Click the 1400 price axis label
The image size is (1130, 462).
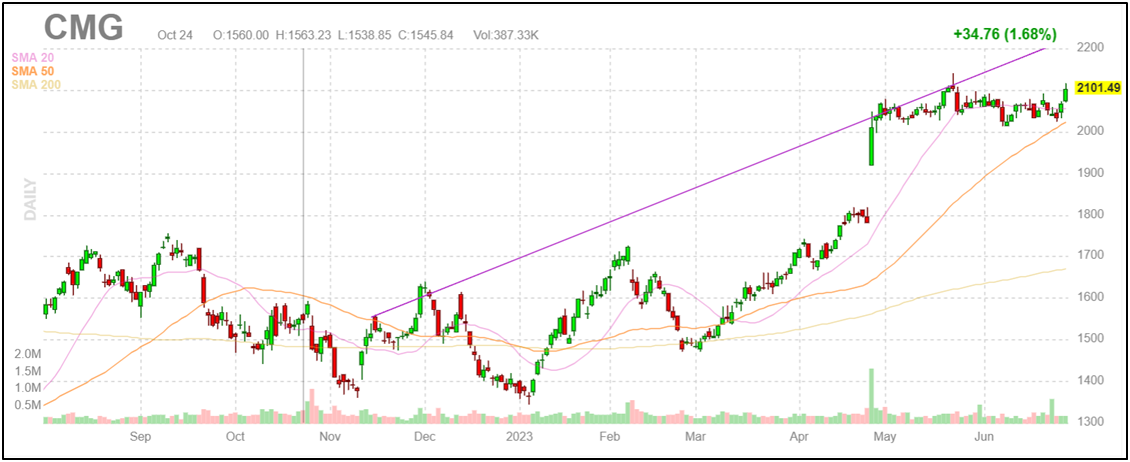tap(1090, 380)
